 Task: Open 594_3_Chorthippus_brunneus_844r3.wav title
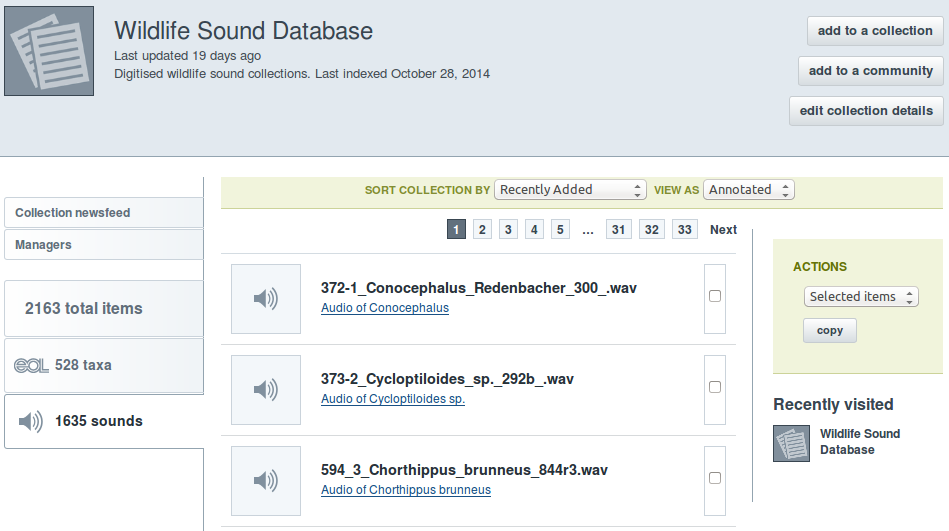click(464, 470)
